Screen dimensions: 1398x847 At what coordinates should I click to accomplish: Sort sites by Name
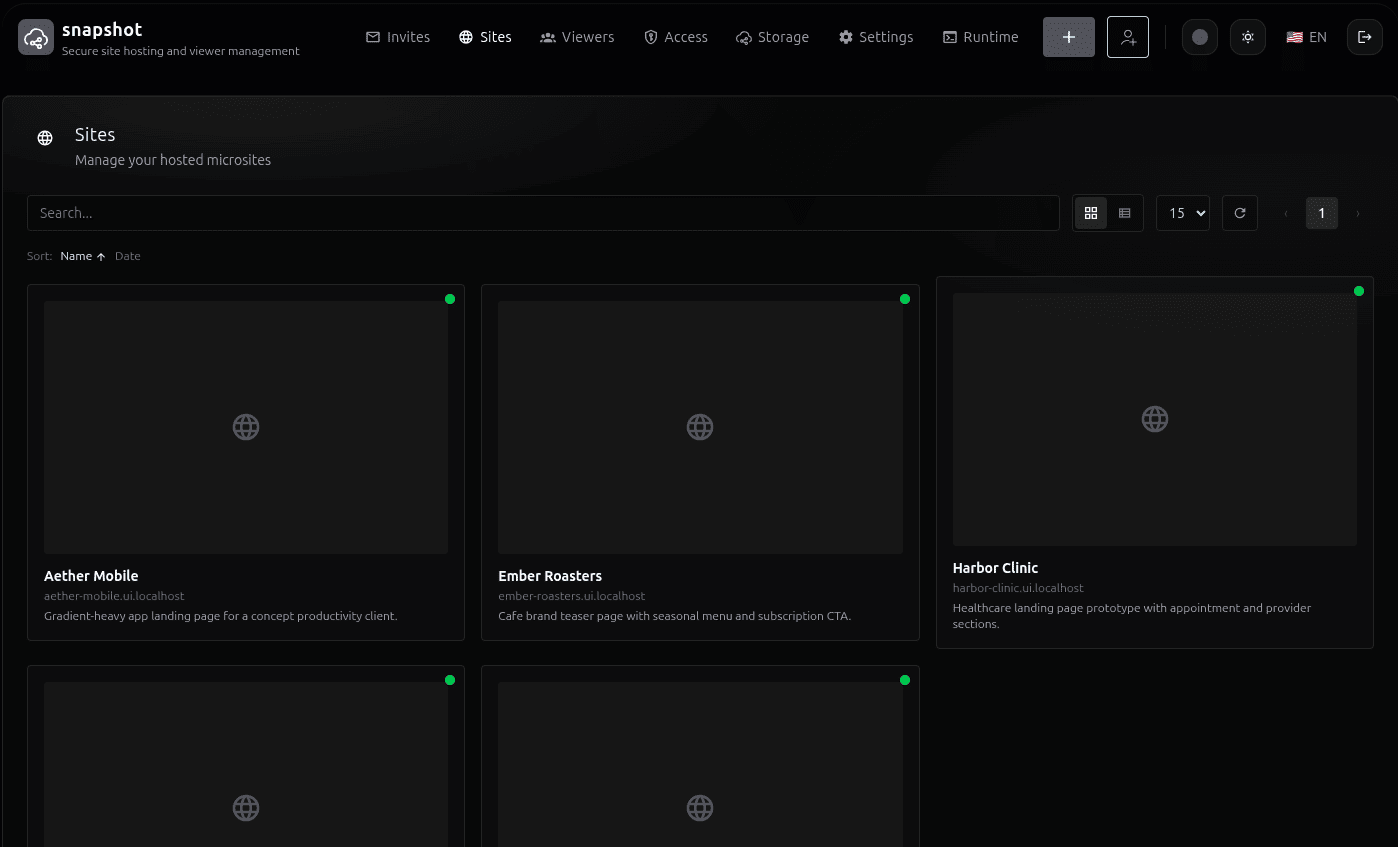83,256
